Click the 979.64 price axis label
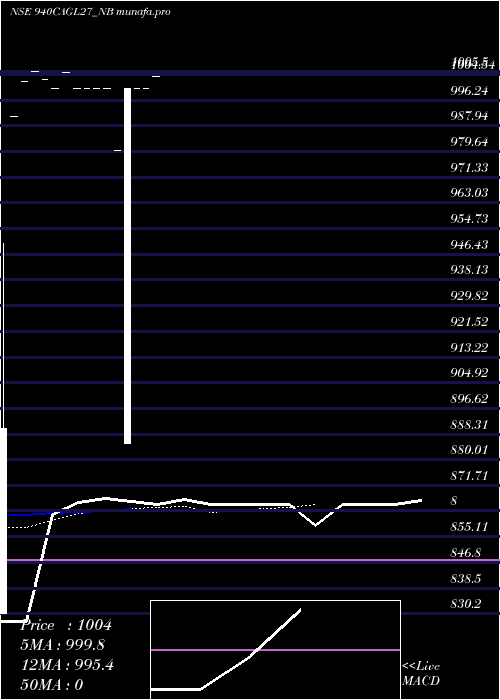500x700 pixels. click(469, 142)
